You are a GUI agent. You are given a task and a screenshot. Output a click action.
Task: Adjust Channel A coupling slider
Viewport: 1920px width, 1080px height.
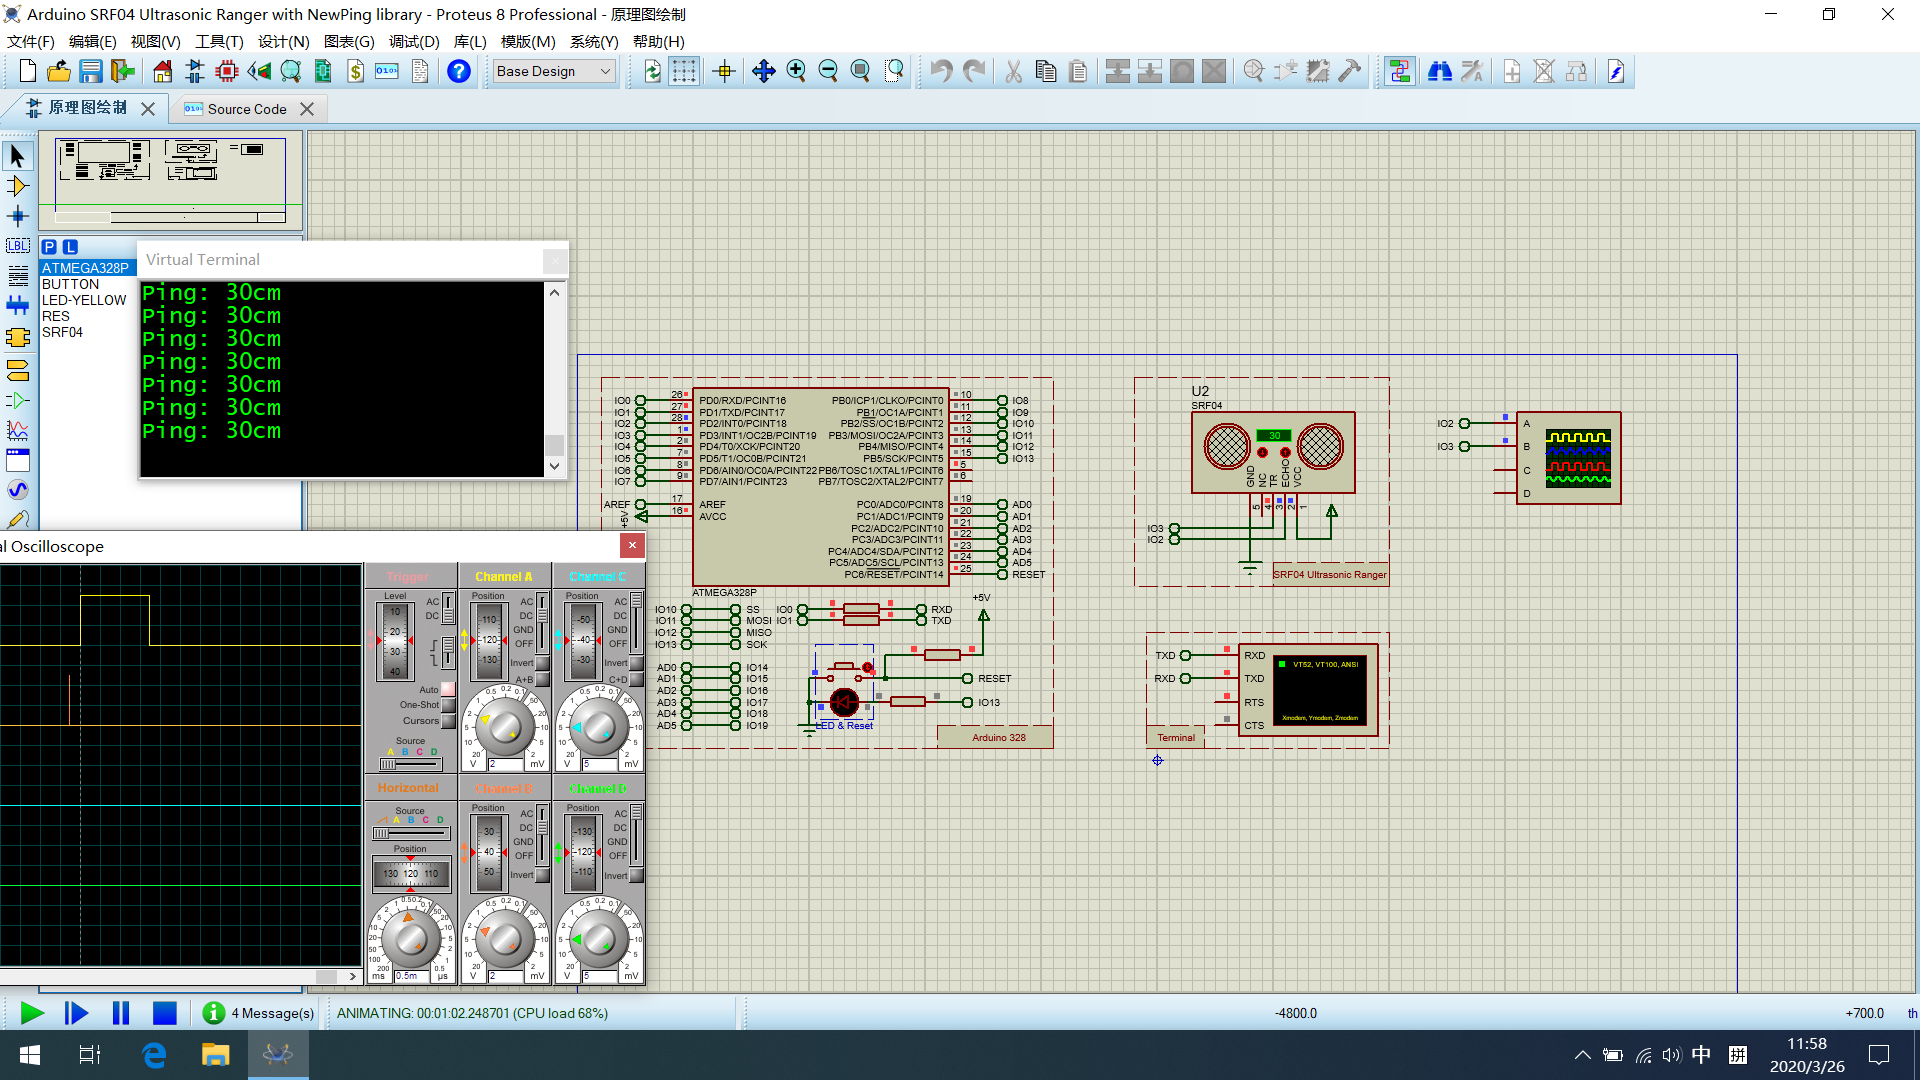[542, 622]
